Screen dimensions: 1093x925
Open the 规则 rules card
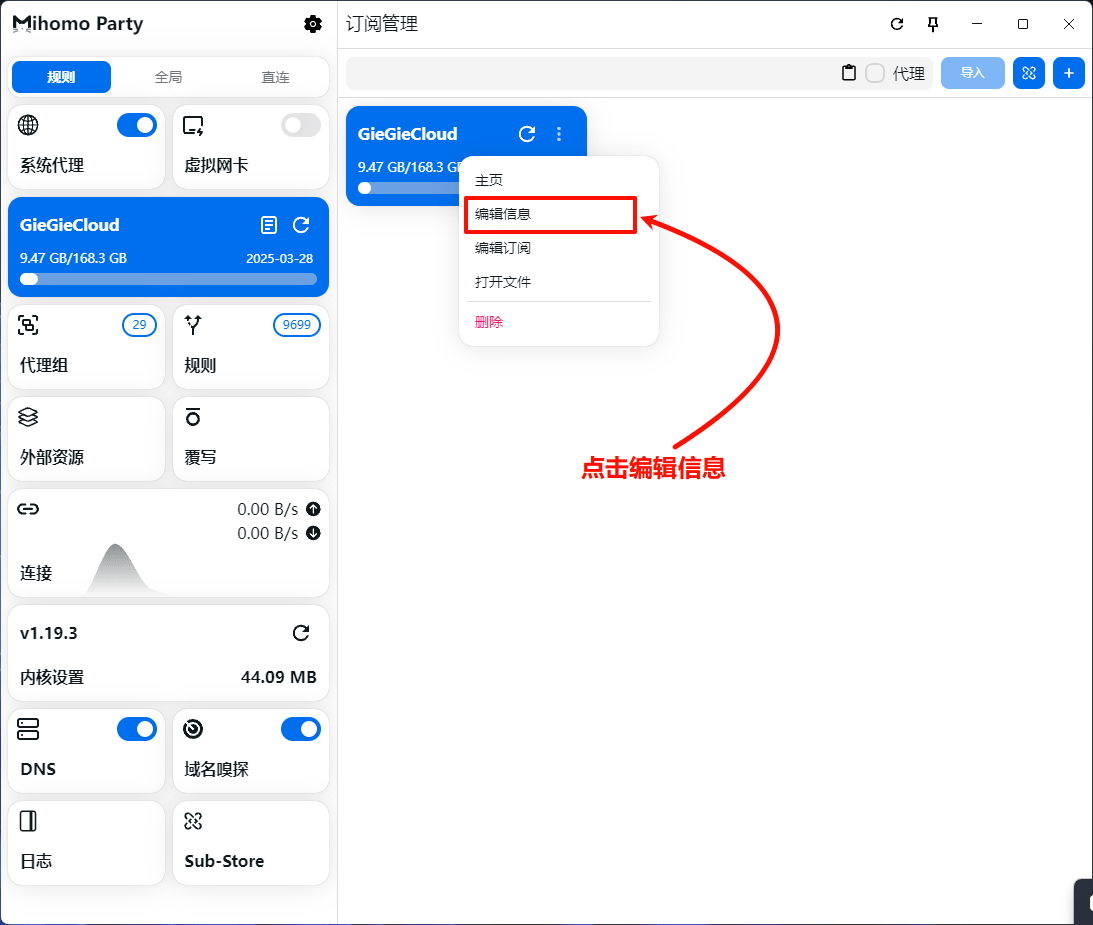coord(251,346)
